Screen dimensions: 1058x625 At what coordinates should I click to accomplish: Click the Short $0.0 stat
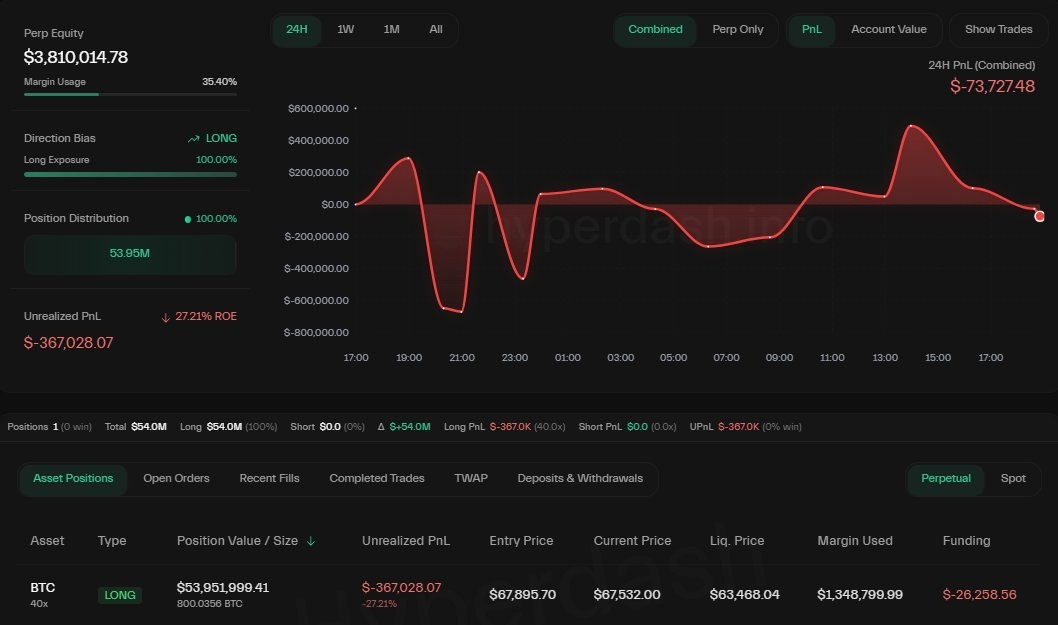tap(327, 427)
